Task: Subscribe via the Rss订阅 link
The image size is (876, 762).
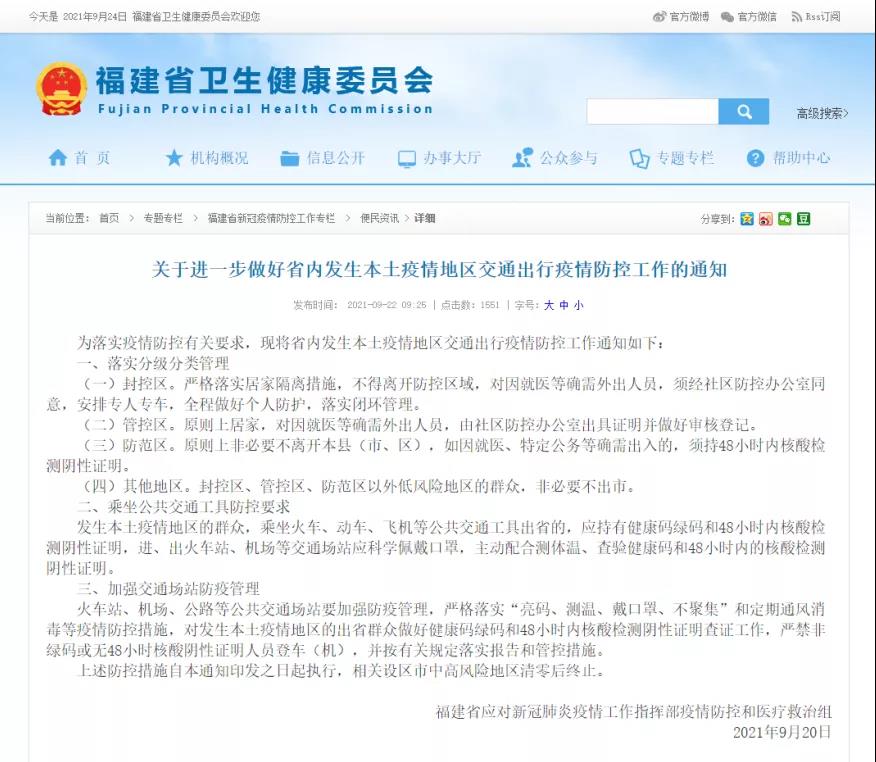Action: [816, 17]
